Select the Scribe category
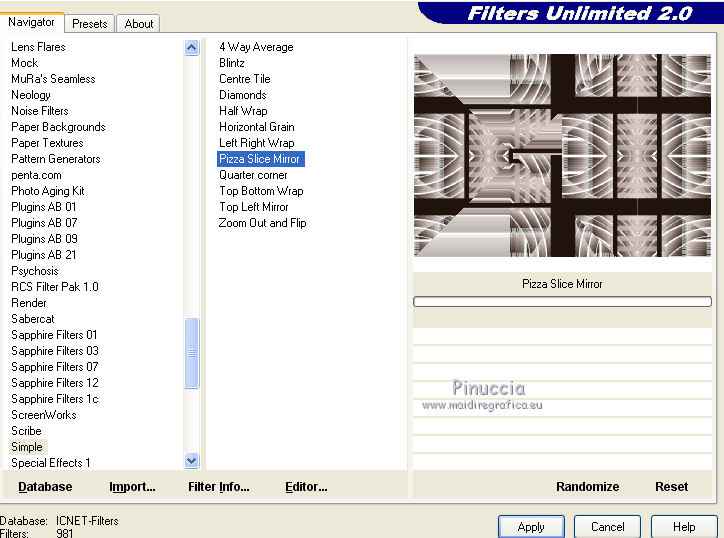This screenshot has width=724, height=538. pos(26,431)
